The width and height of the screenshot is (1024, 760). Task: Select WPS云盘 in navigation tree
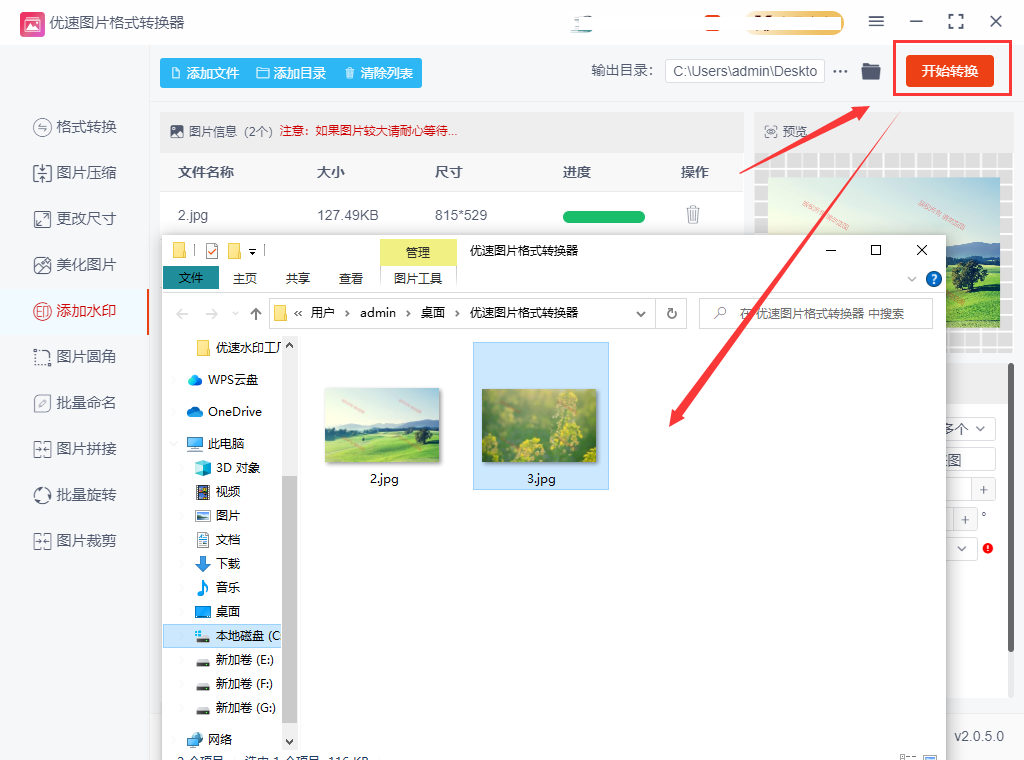223,380
